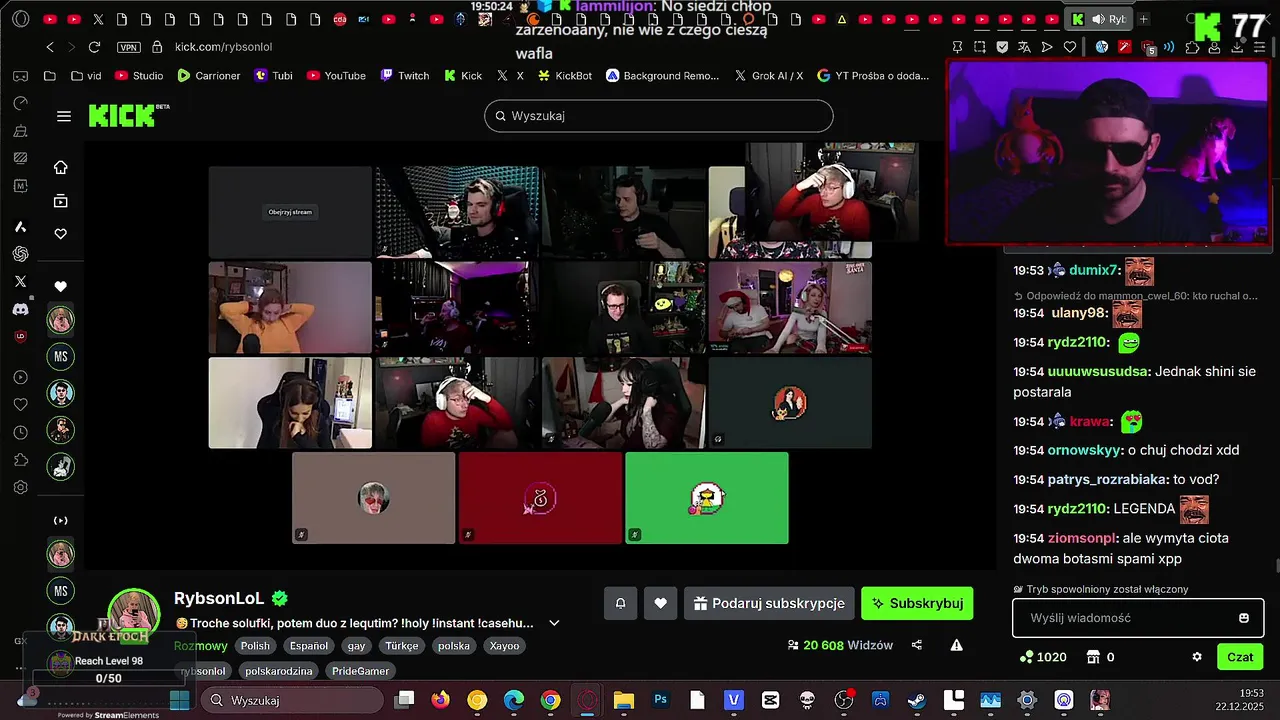Click the Rozmowy category link
1280x720 pixels.
tap(201, 646)
